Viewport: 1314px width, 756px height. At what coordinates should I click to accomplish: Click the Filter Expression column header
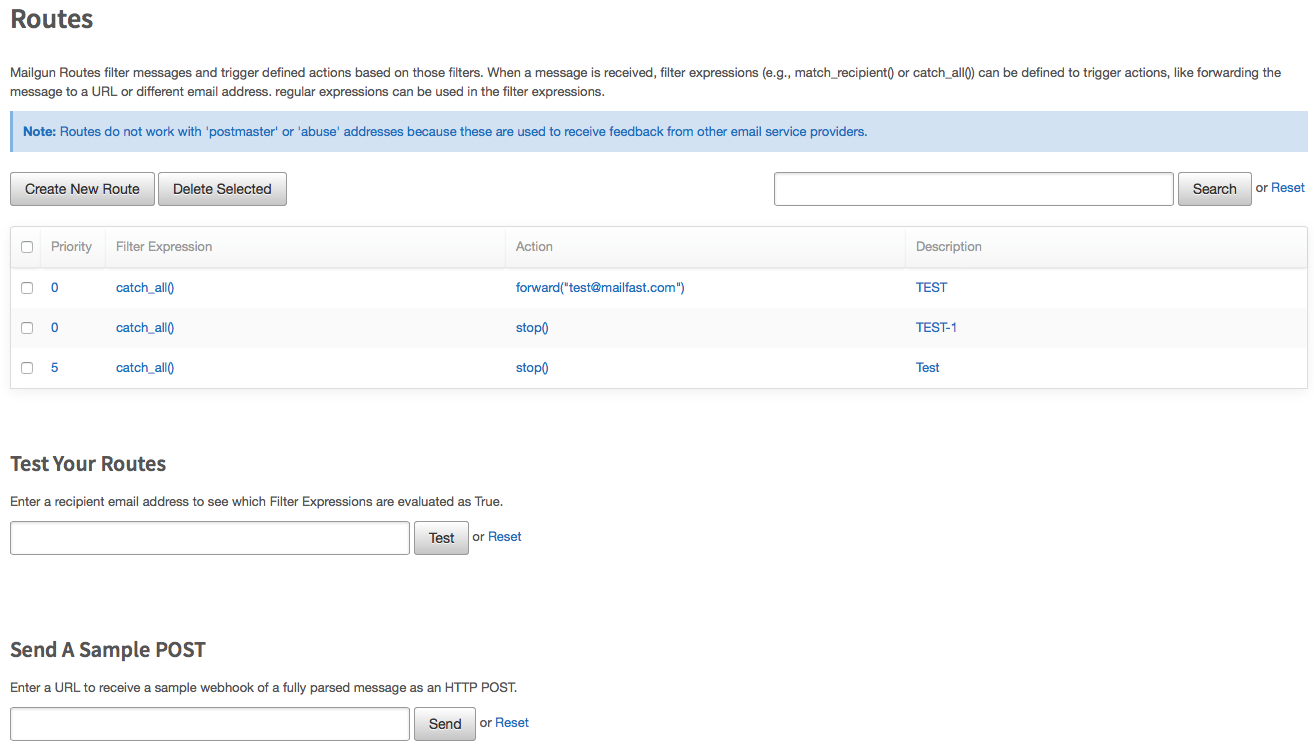tap(164, 247)
